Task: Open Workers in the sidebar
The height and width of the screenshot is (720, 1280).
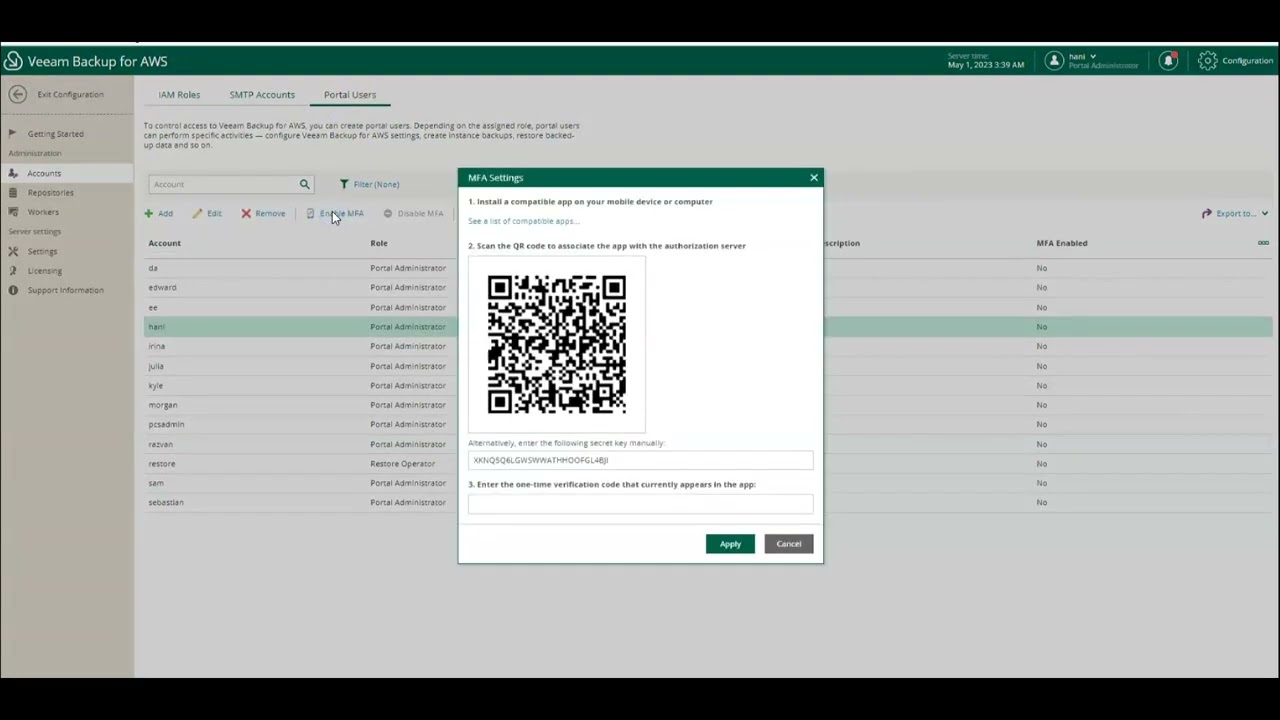Action: 43,212
